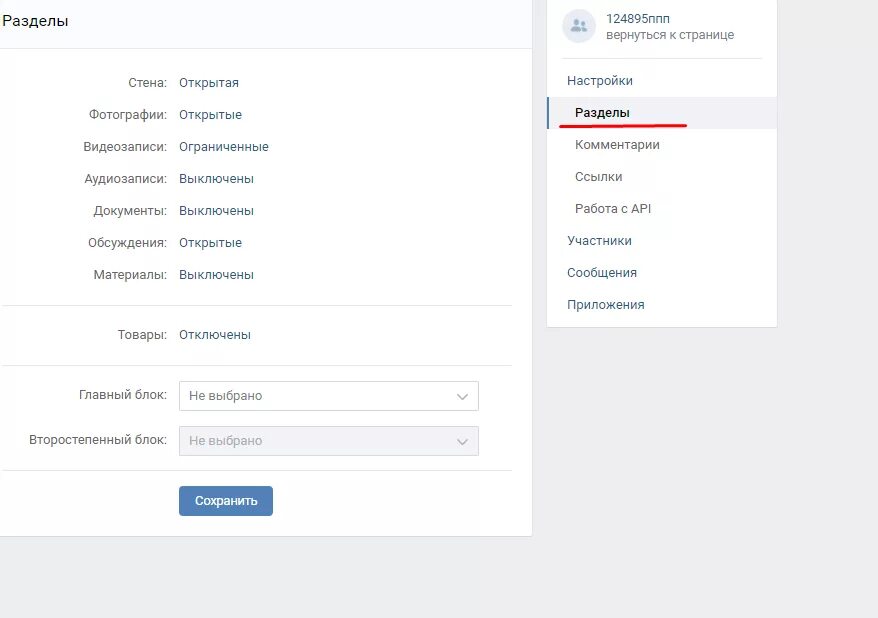The height and width of the screenshot is (618, 878).
Task: Select Разделы sidebar item
Action: pyautogui.click(x=602, y=113)
